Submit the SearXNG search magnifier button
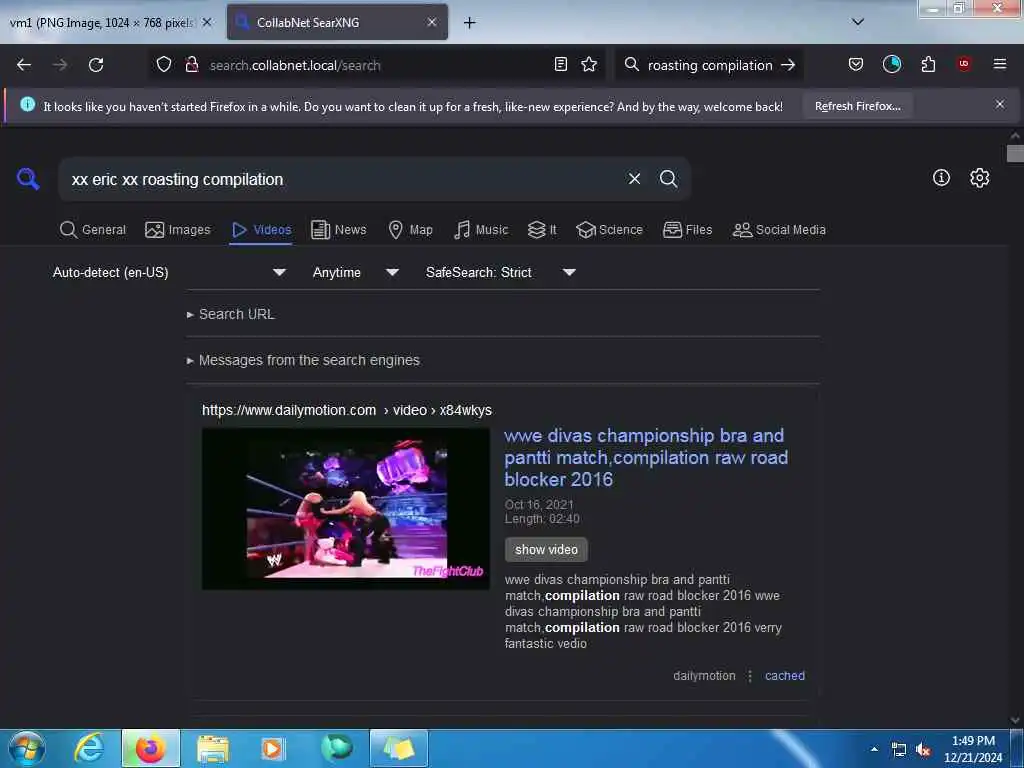 [x=668, y=179]
